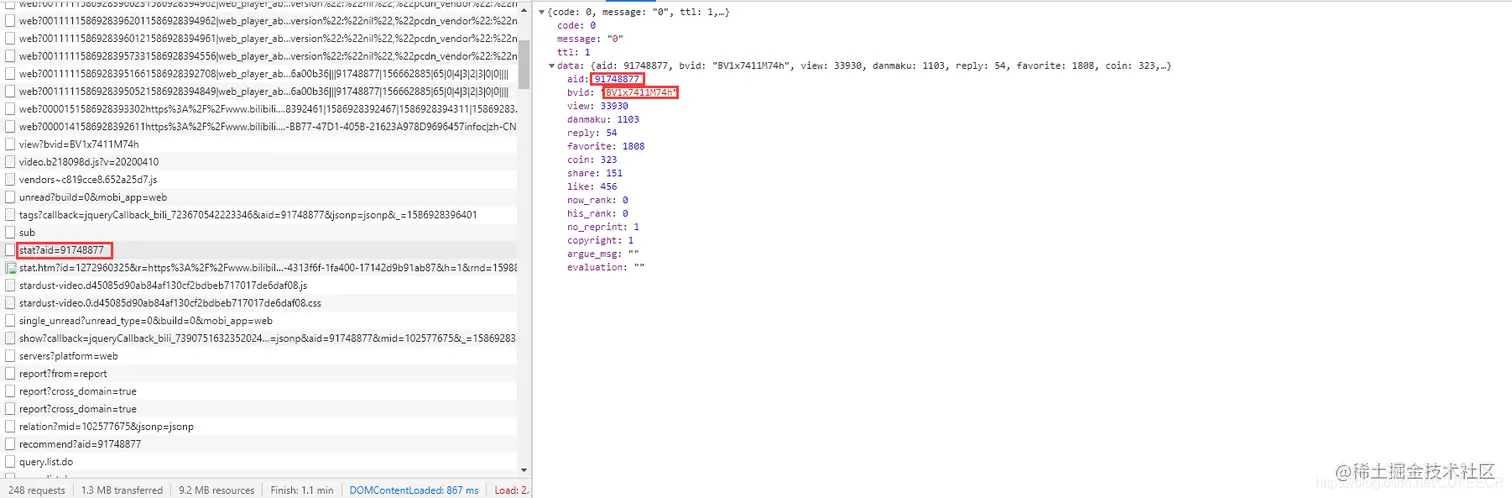
Task: Click the icon beside servers?platform=web
Action: coord(10,355)
